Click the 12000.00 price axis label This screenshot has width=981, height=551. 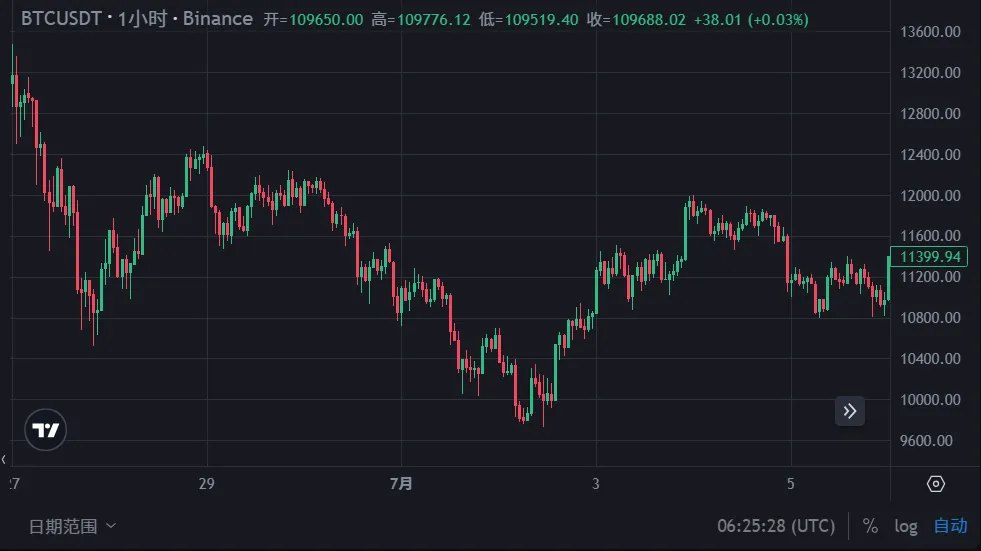pyautogui.click(x=930, y=196)
